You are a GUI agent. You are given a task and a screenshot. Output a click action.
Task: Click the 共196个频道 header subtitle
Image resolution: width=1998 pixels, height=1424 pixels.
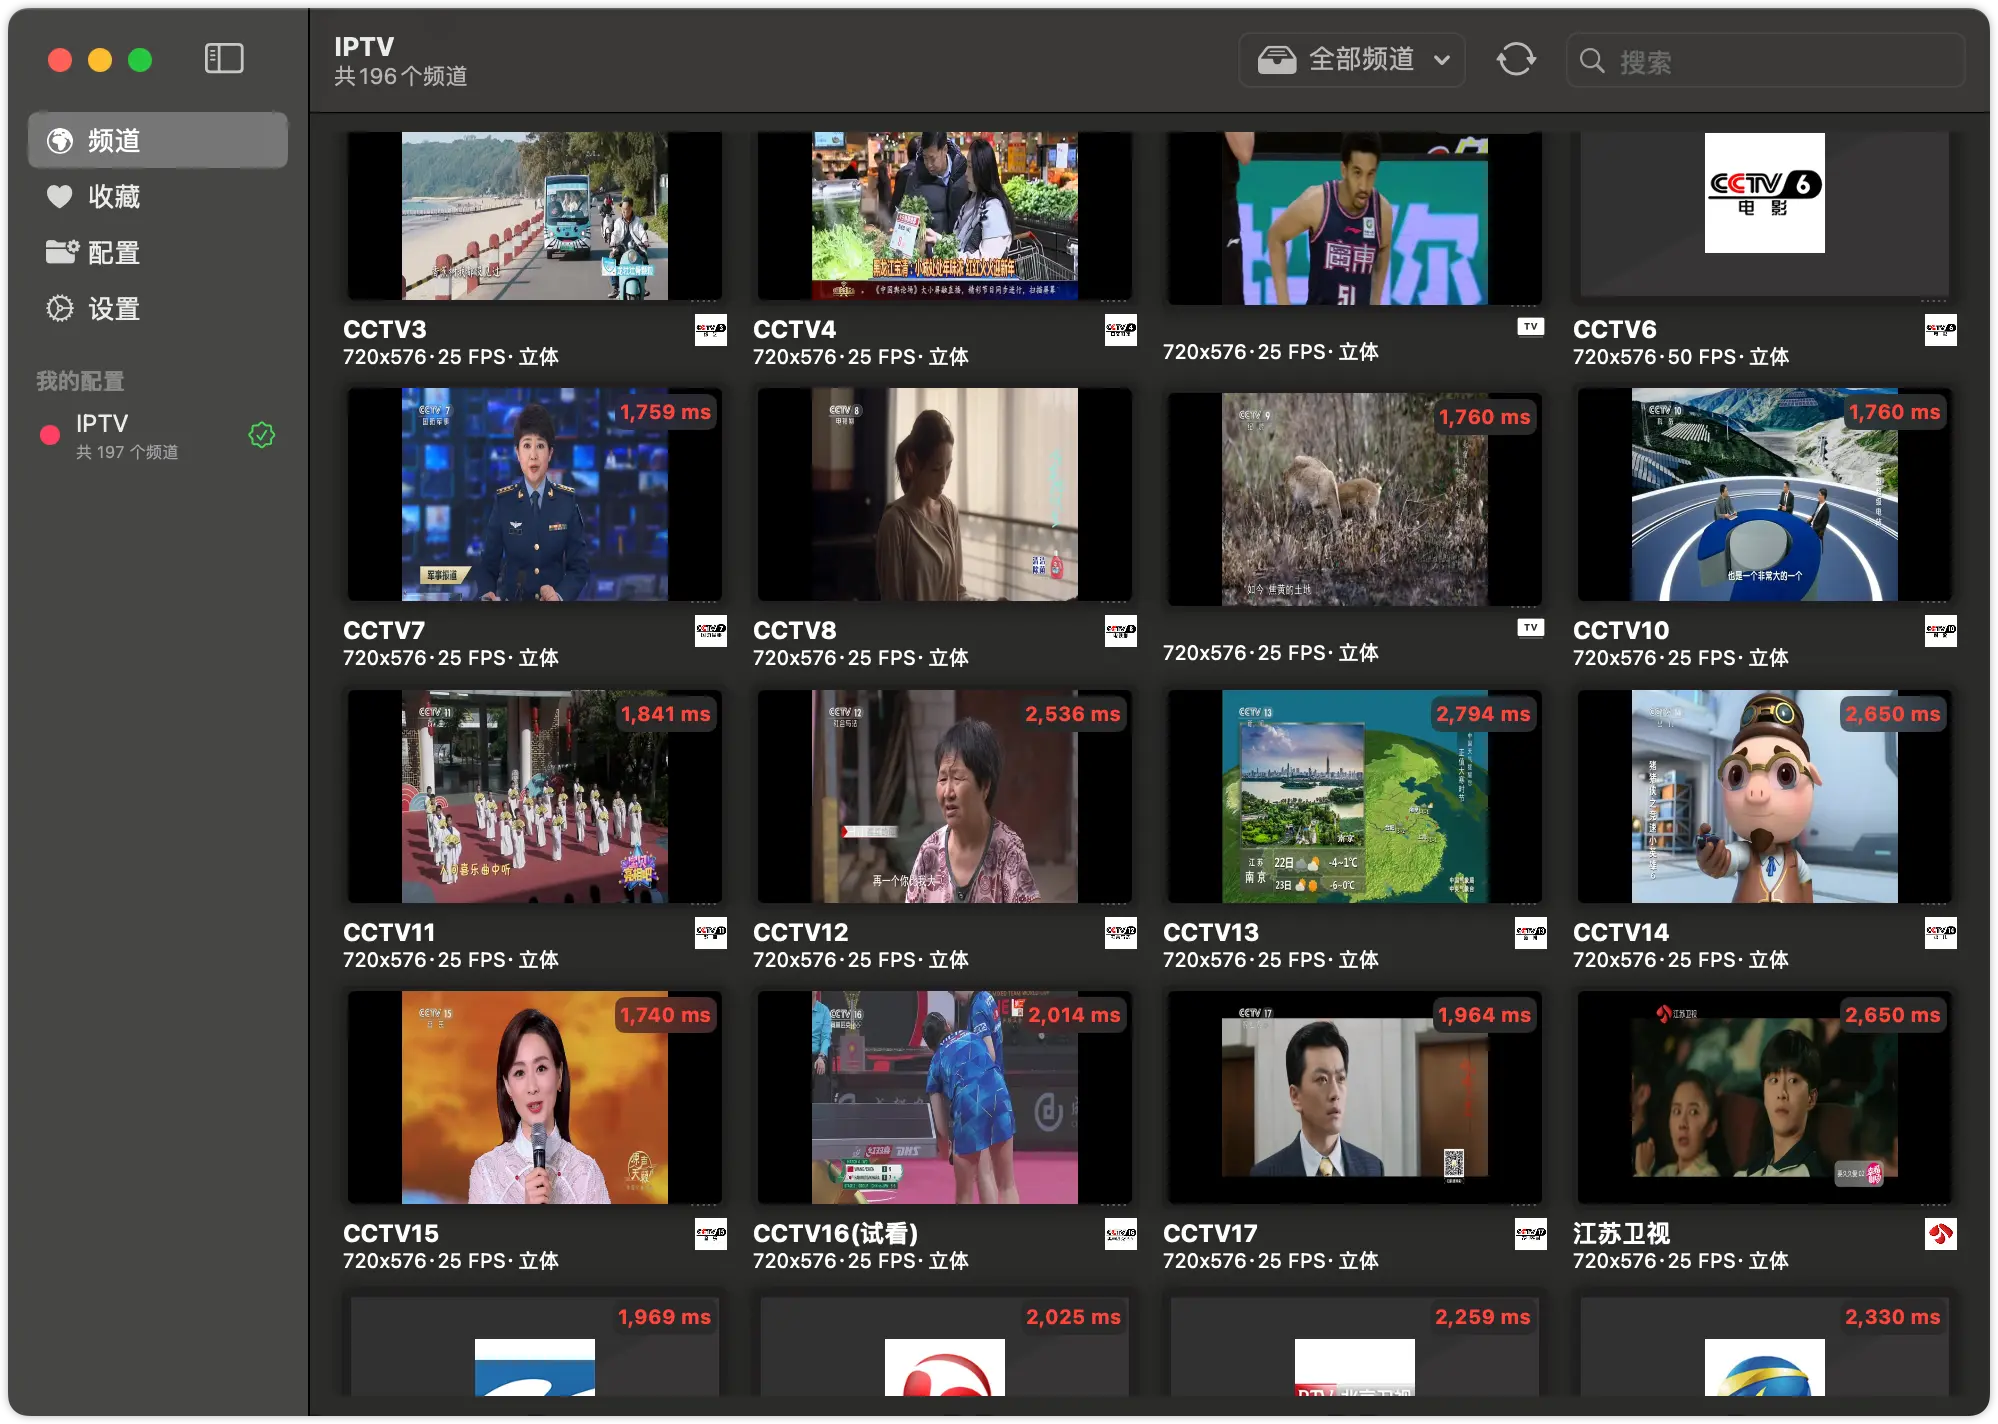(x=401, y=77)
